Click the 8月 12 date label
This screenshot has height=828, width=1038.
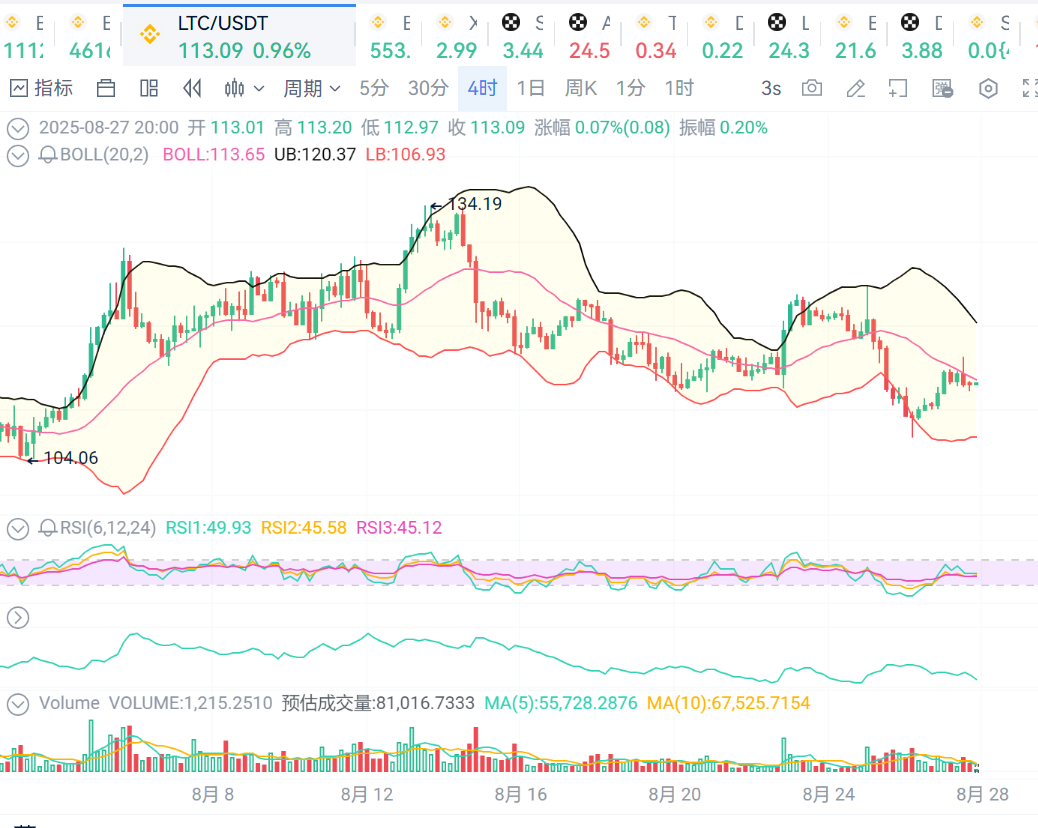click(x=367, y=794)
